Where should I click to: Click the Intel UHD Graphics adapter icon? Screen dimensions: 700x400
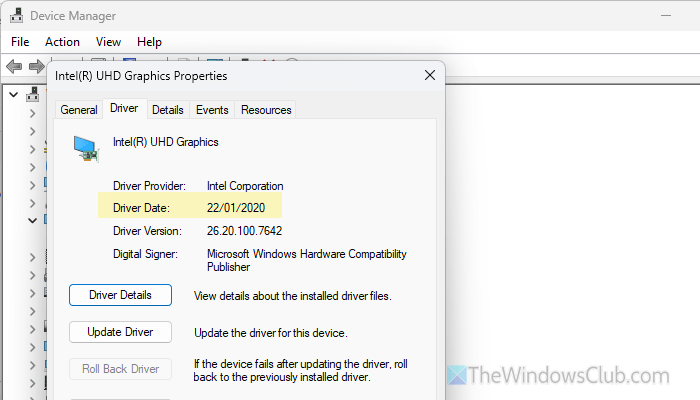coord(86,149)
